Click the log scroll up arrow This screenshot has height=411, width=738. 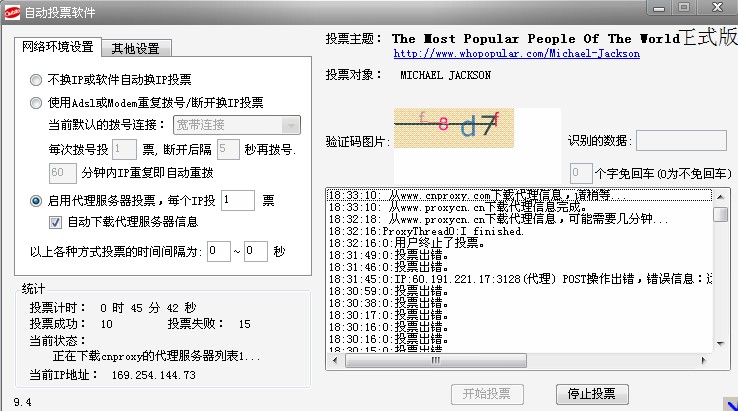tap(720, 196)
